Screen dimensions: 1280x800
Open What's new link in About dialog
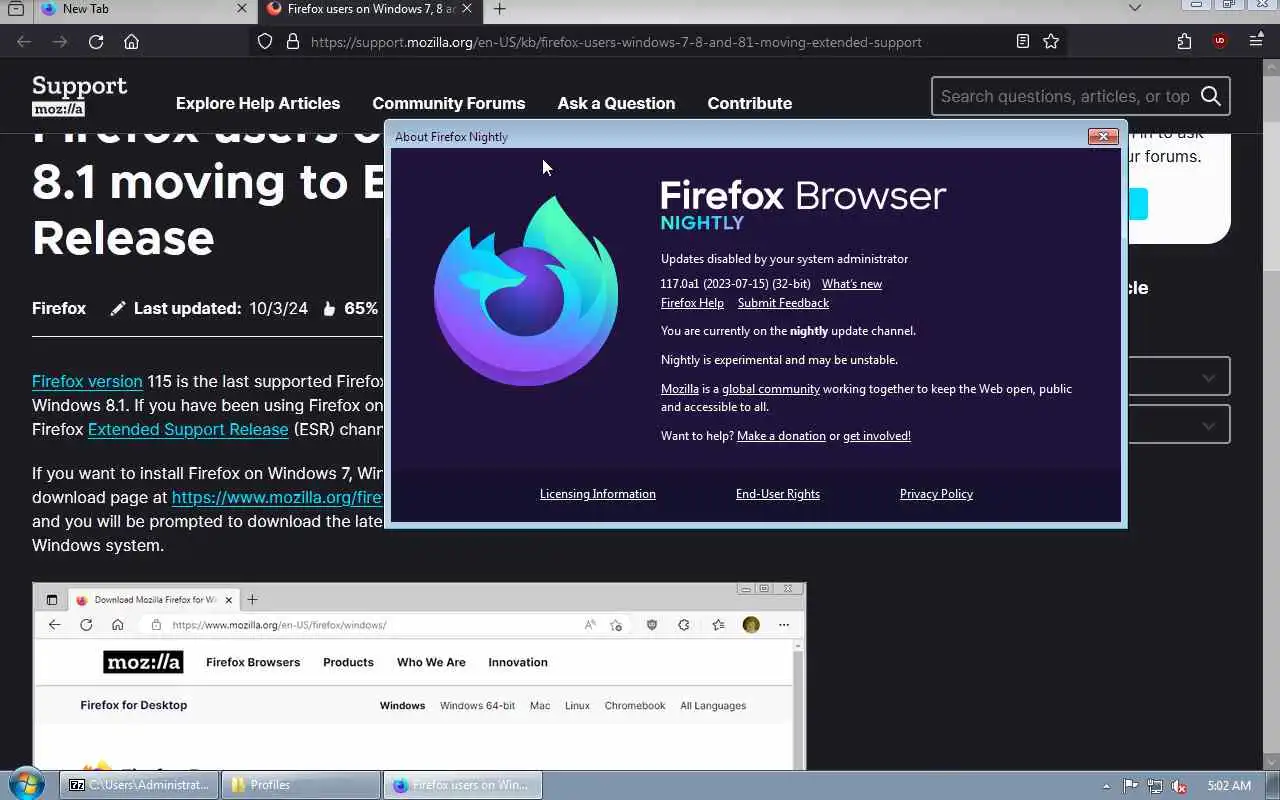[x=852, y=284]
